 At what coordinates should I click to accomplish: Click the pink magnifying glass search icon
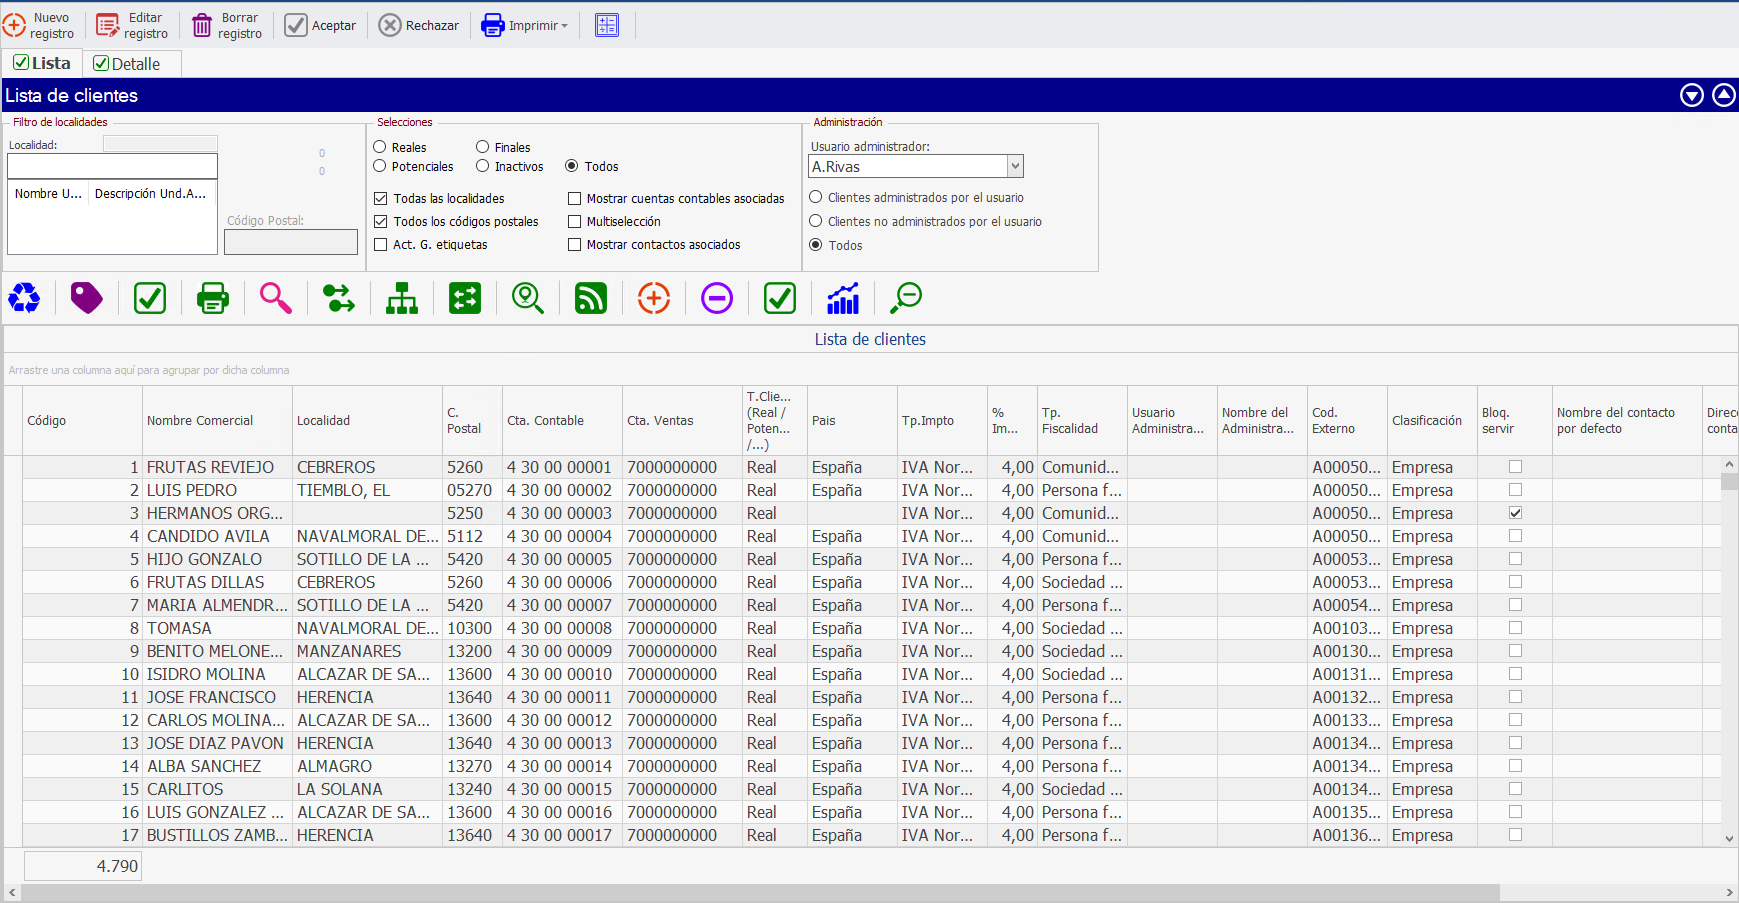pyautogui.click(x=276, y=298)
